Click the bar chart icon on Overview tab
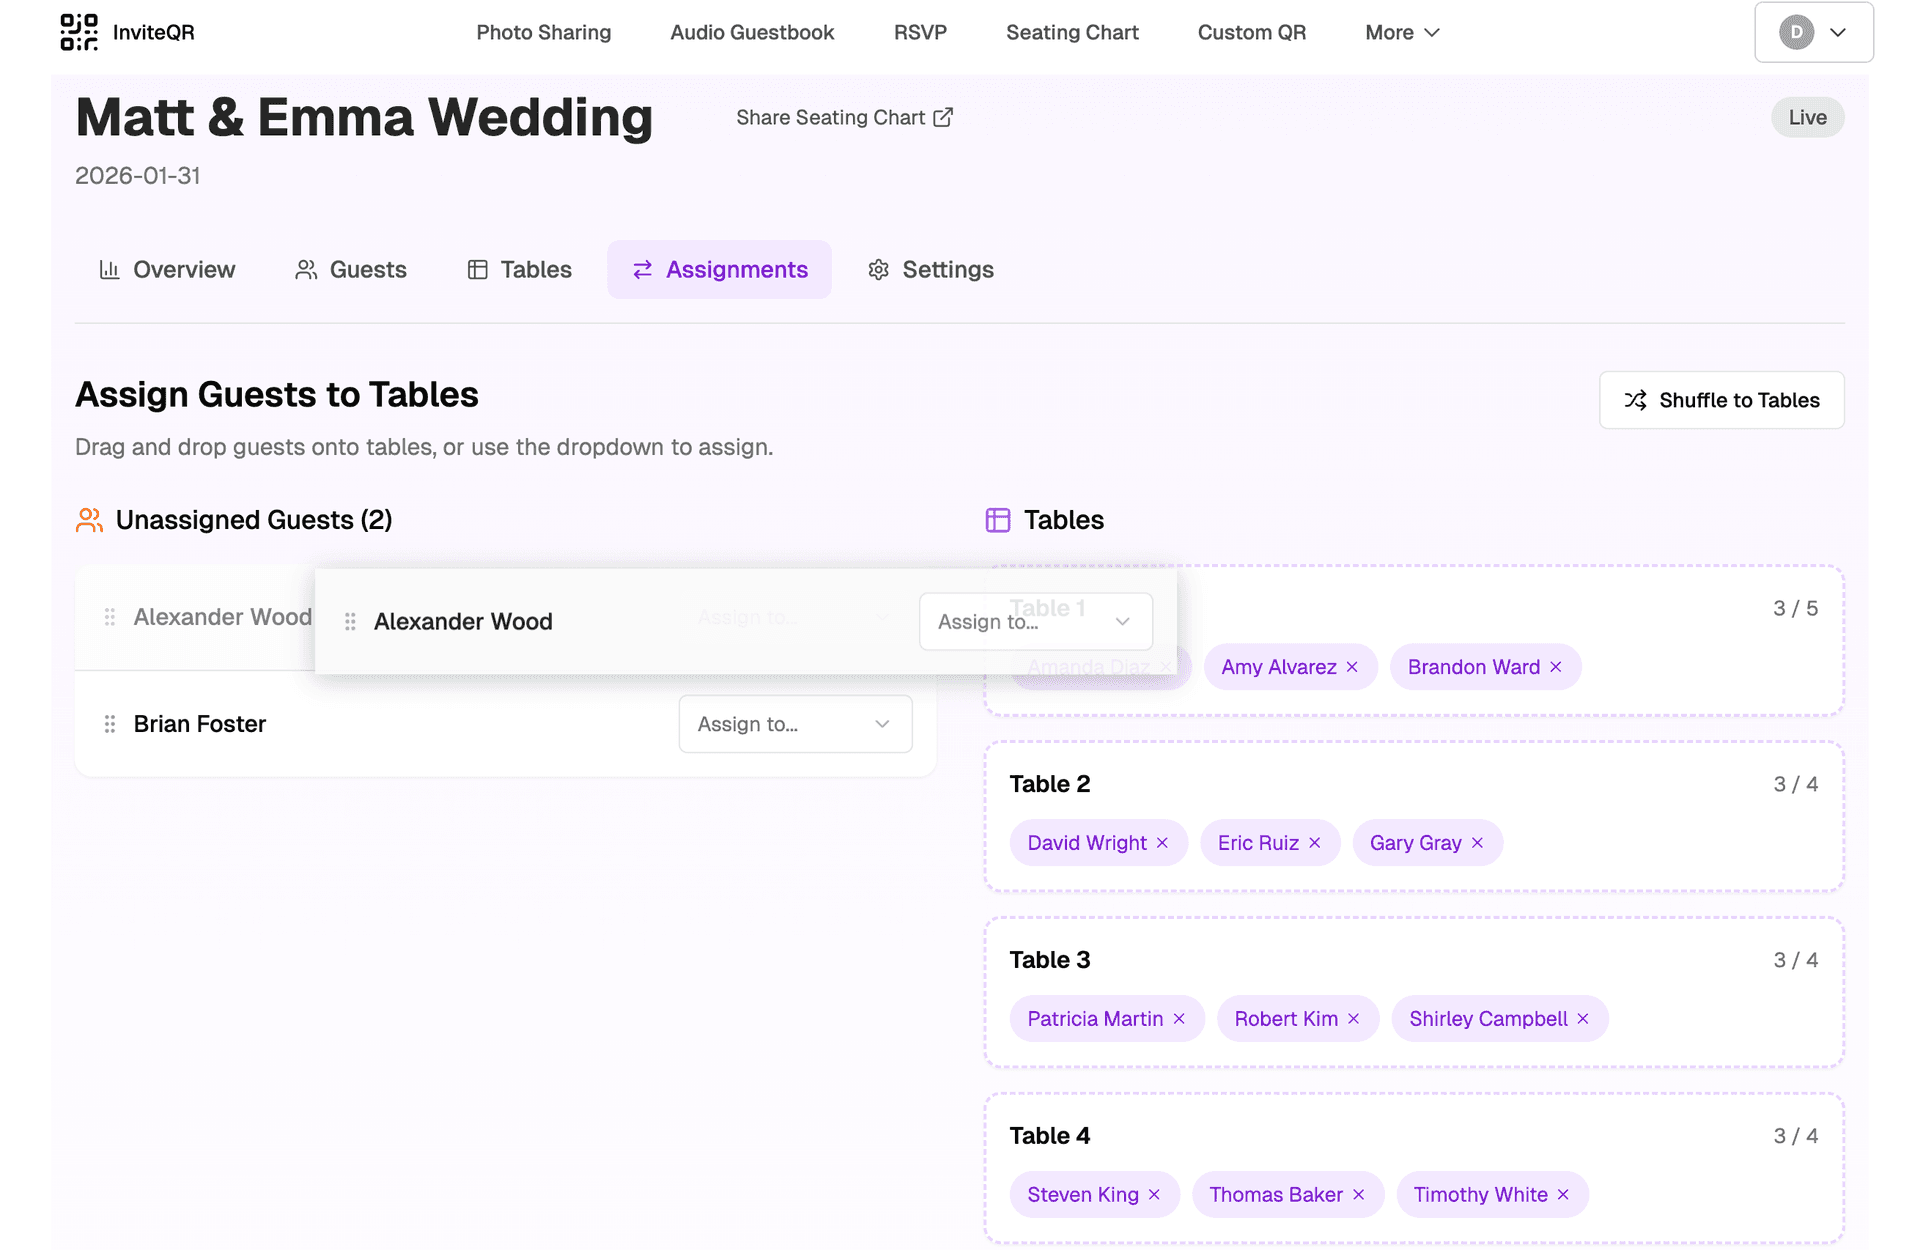This screenshot has width=1920, height=1250. pos(112,269)
